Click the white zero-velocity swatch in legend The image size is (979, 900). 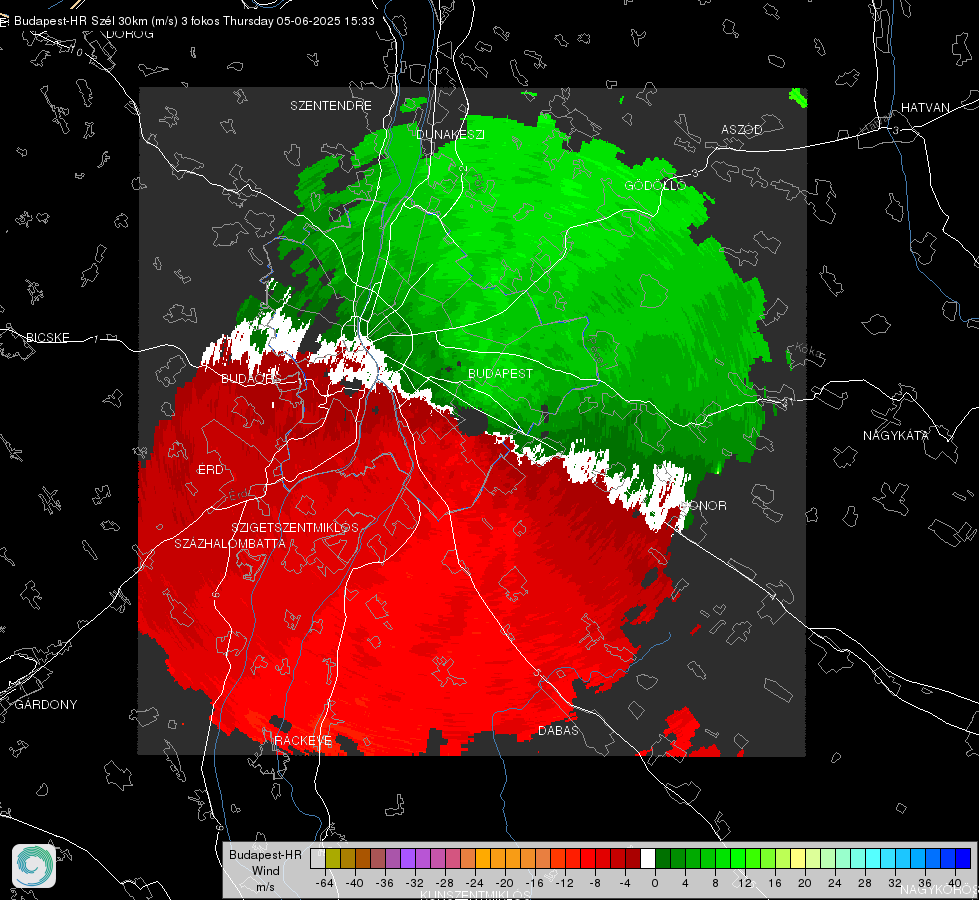click(648, 858)
